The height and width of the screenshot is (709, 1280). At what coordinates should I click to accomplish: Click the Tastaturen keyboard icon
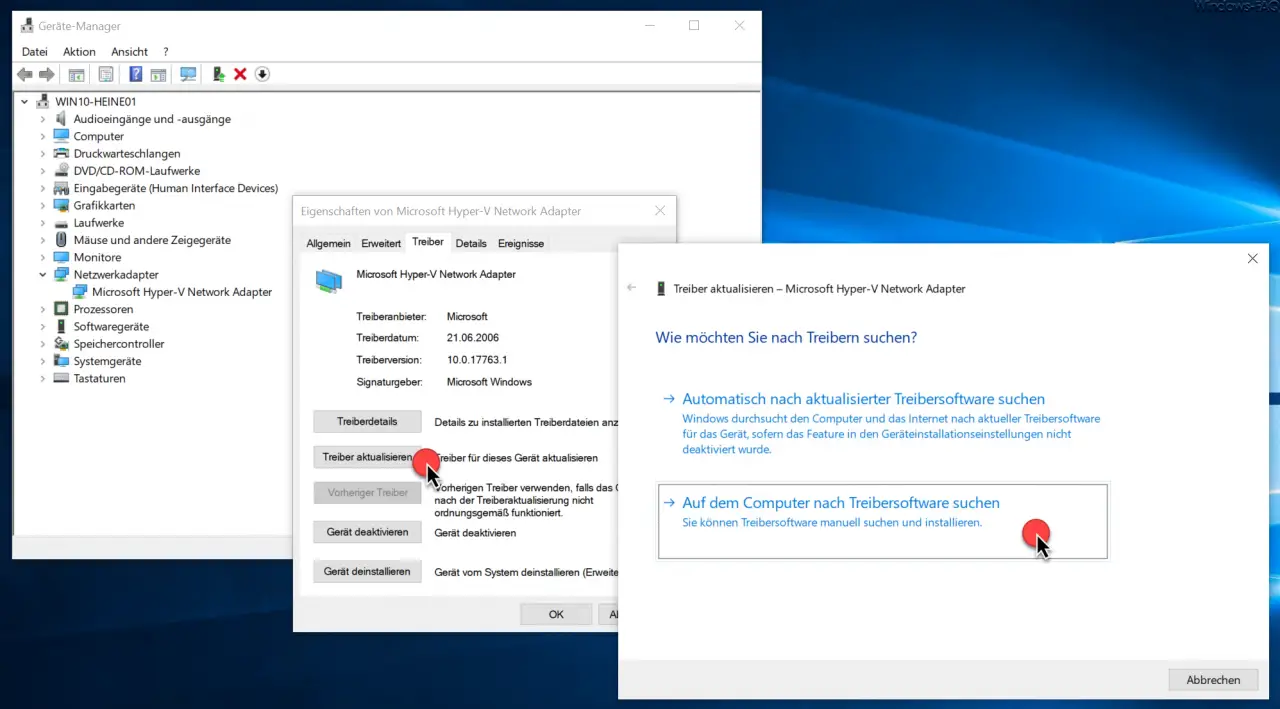pos(61,378)
